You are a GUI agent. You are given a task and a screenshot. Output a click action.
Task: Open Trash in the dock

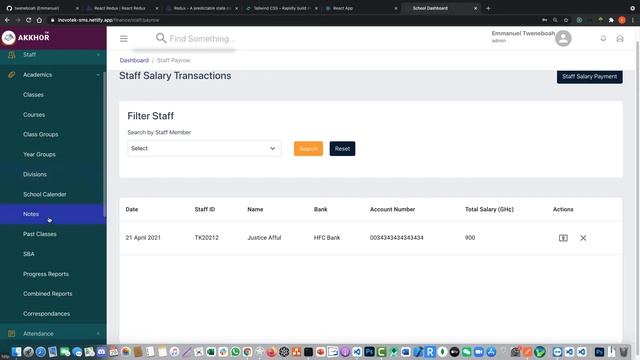point(624,352)
